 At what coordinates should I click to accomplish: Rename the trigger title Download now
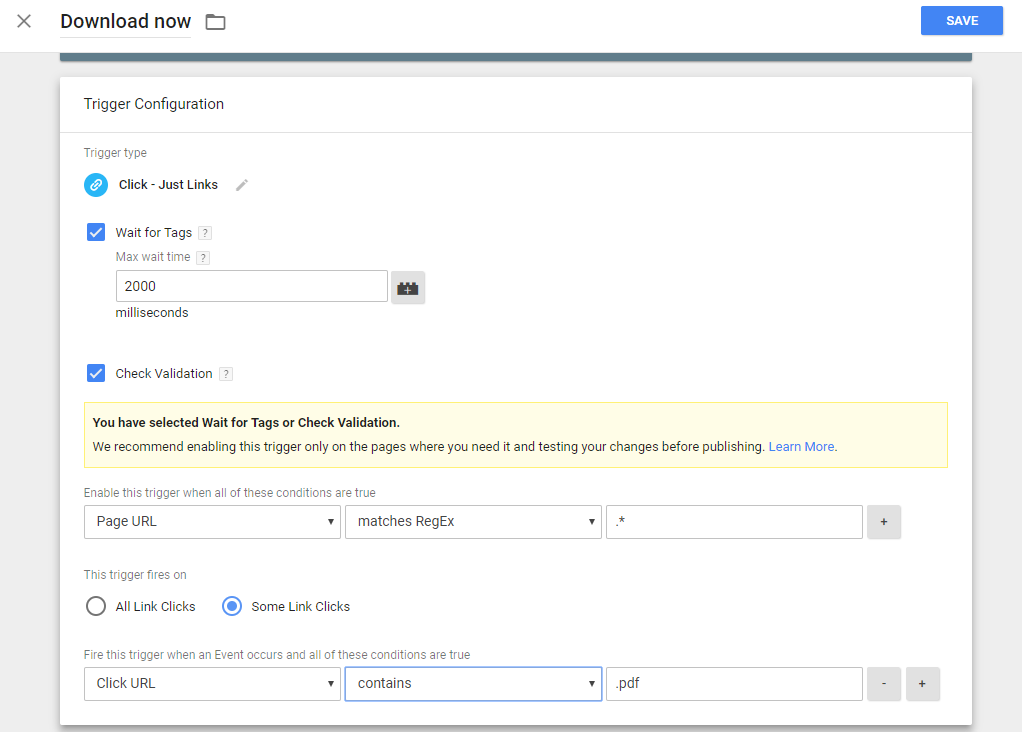click(126, 22)
